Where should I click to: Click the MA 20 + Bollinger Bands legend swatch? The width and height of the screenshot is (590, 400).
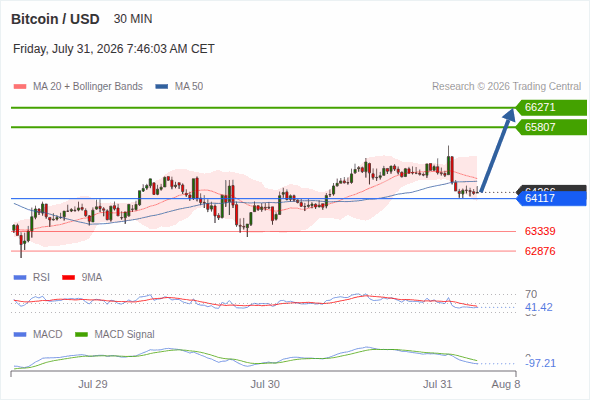pos(20,87)
